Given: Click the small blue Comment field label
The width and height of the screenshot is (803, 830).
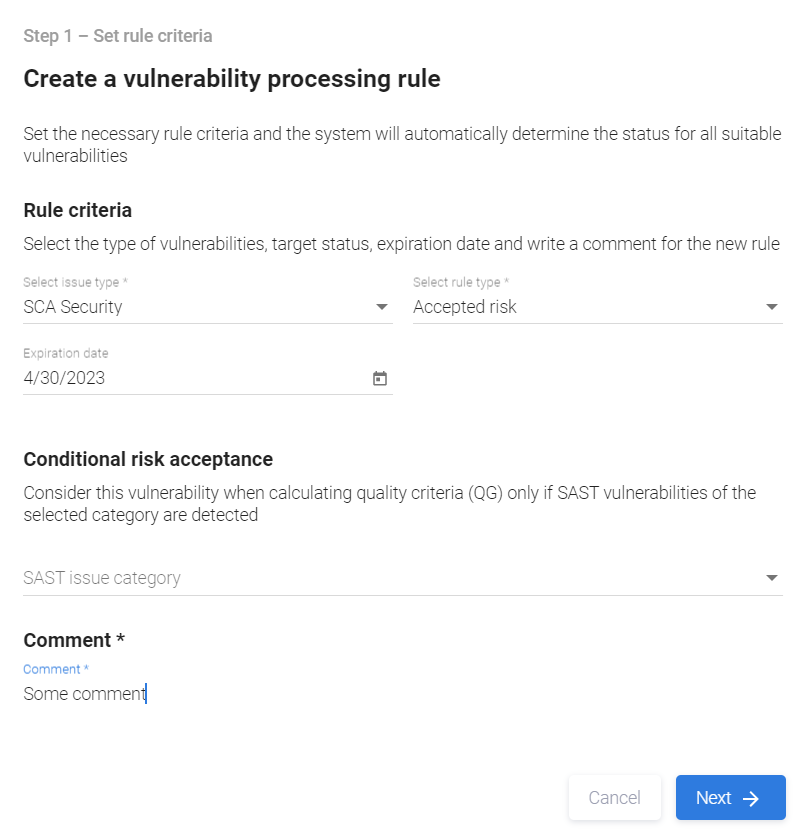Looking at the screenshot, I should (56, 669).
